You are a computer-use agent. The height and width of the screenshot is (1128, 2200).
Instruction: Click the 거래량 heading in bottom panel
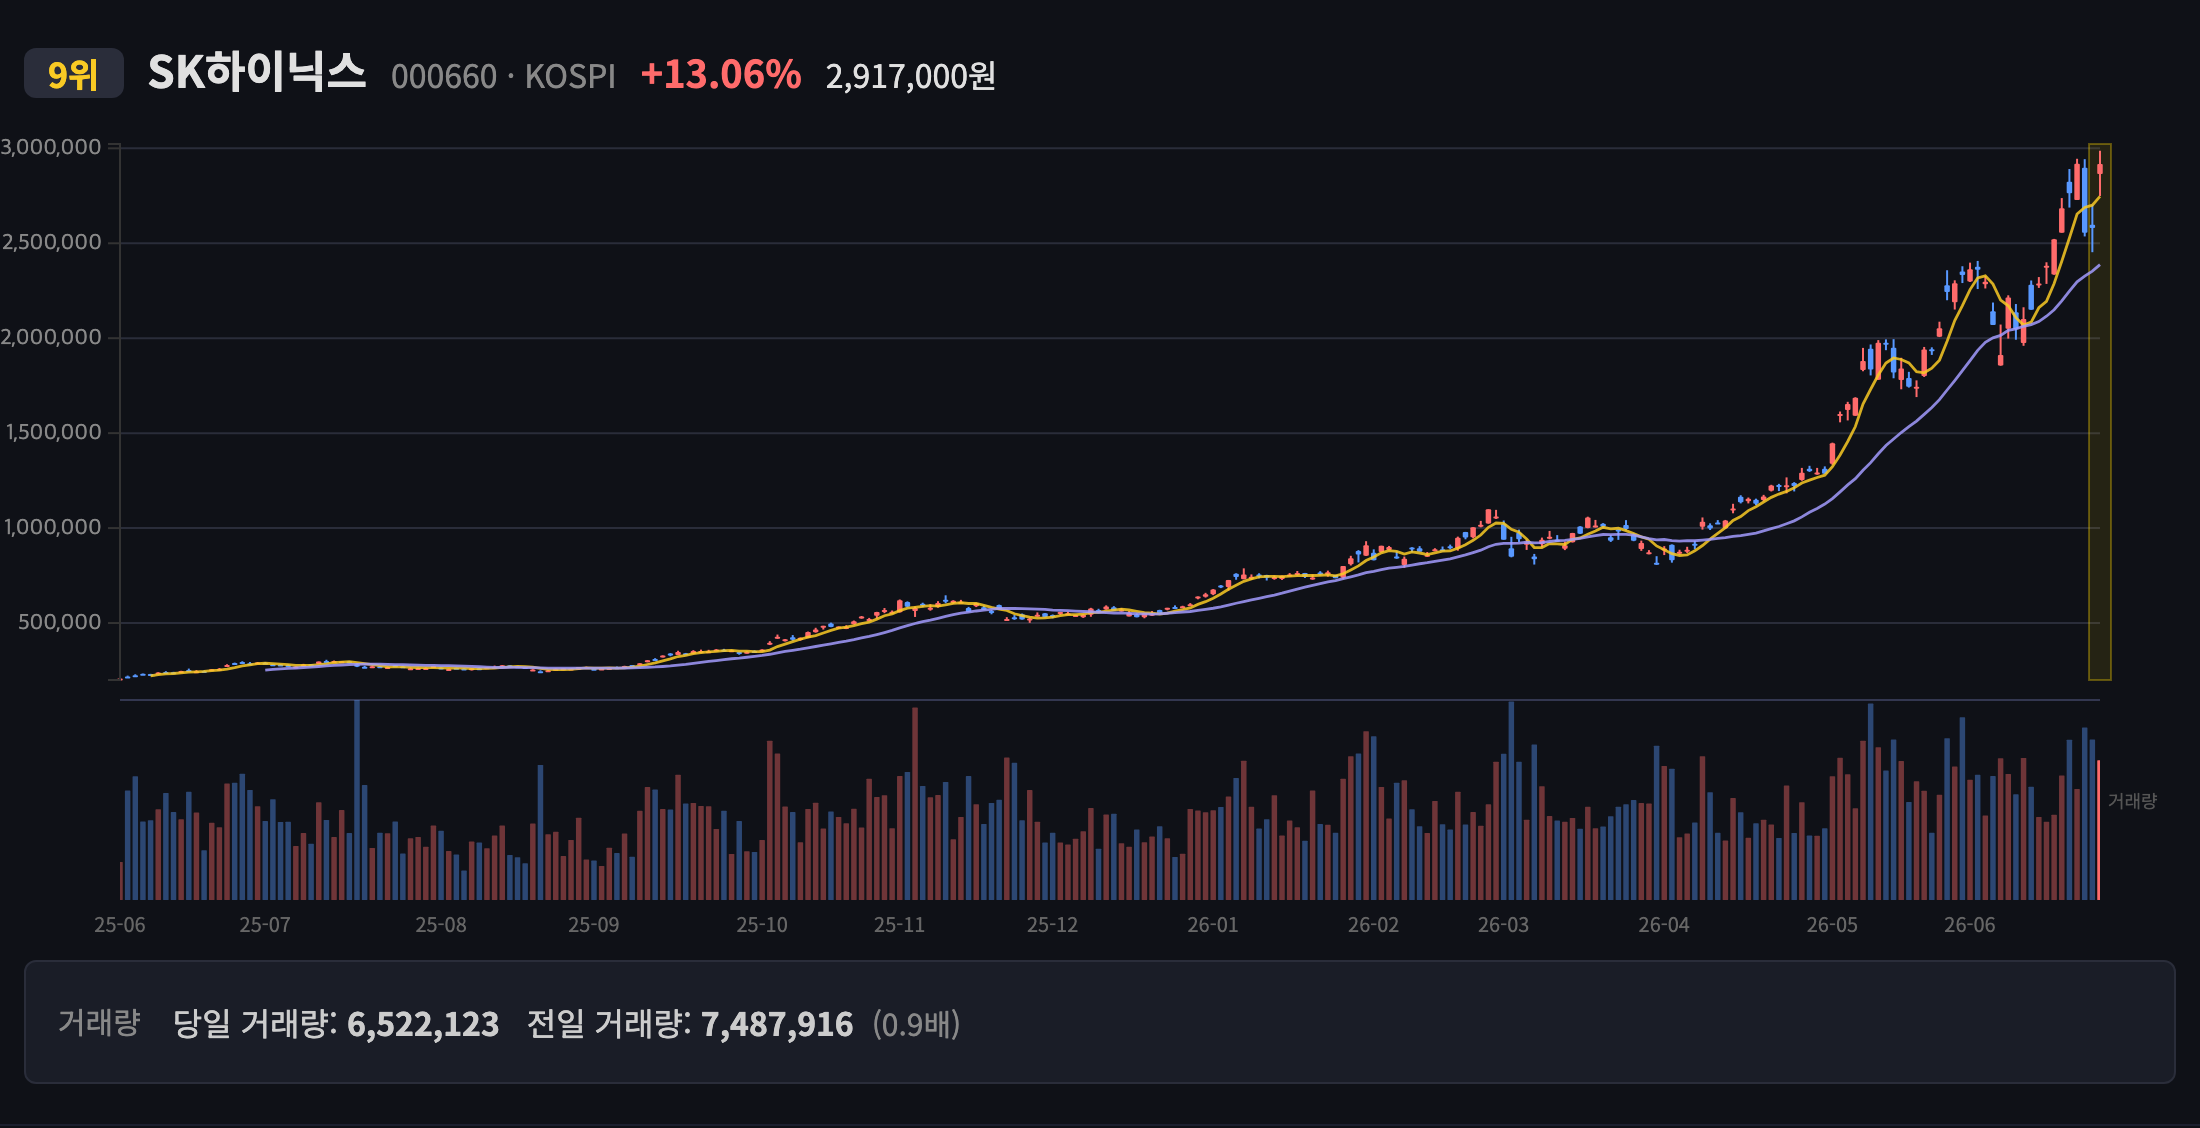click(99, 1022)
